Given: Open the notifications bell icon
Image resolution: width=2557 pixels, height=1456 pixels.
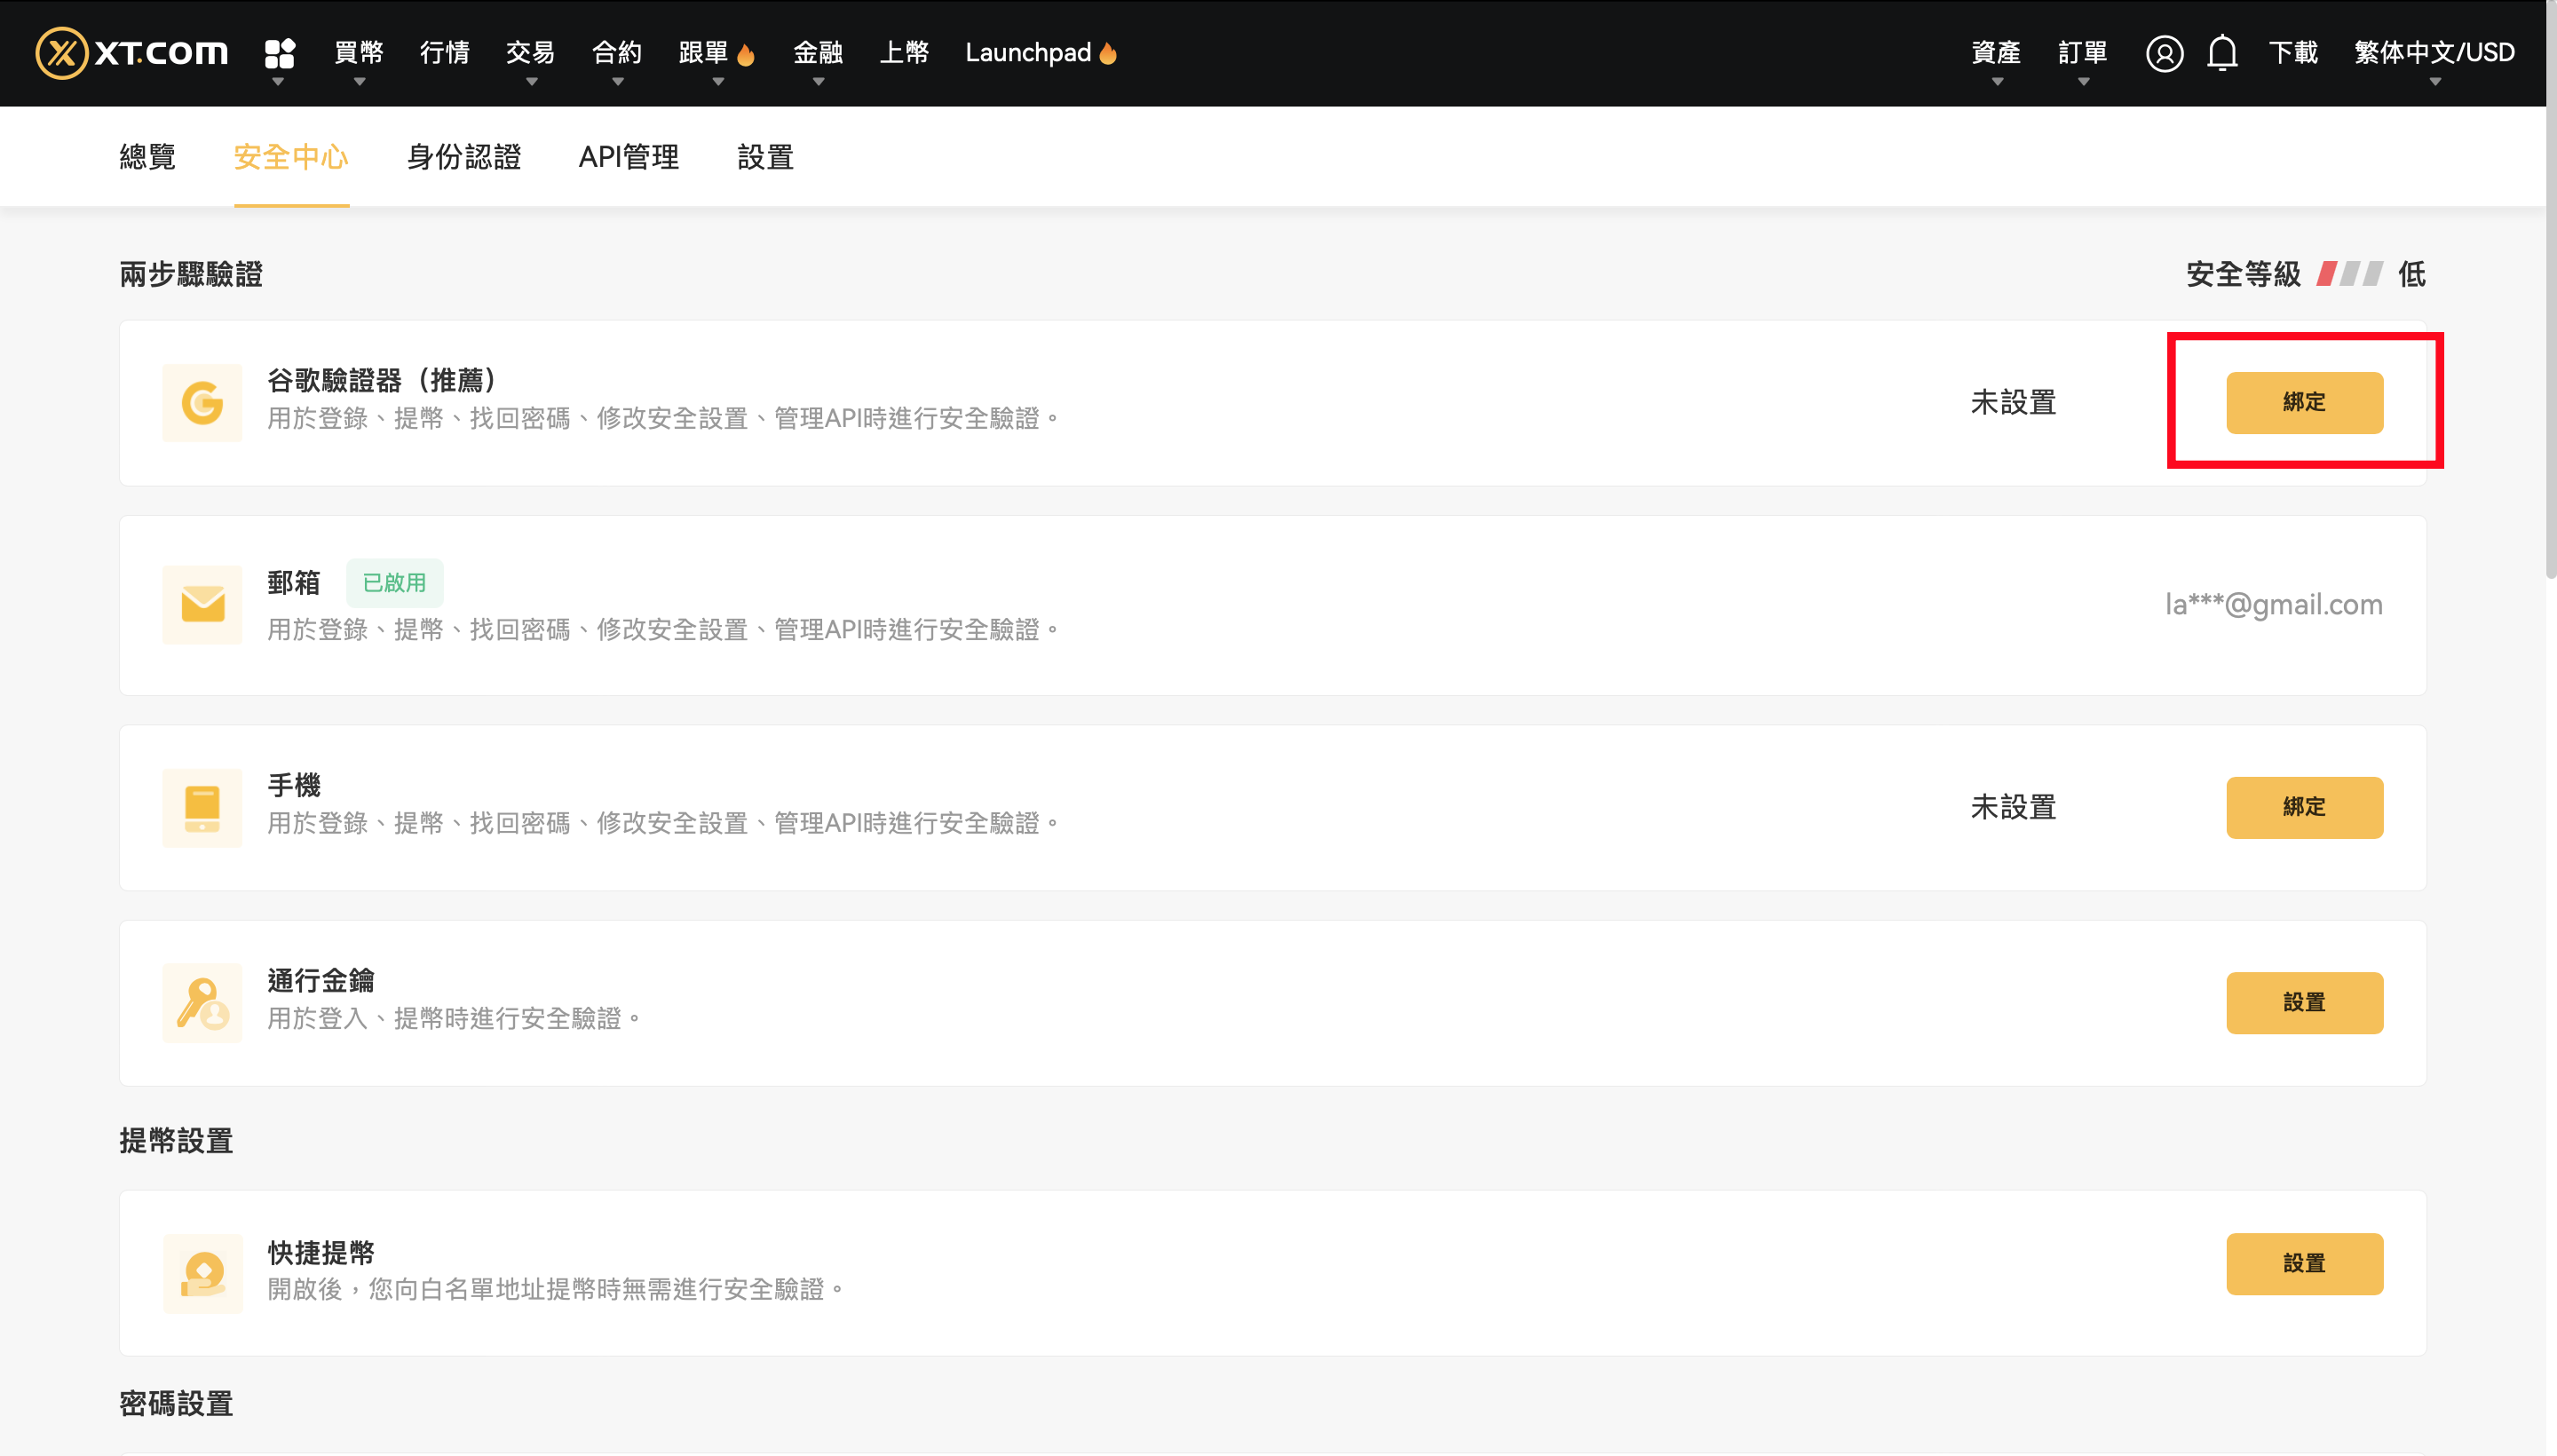Looking at the screenshot, I should coord(2222,53).
